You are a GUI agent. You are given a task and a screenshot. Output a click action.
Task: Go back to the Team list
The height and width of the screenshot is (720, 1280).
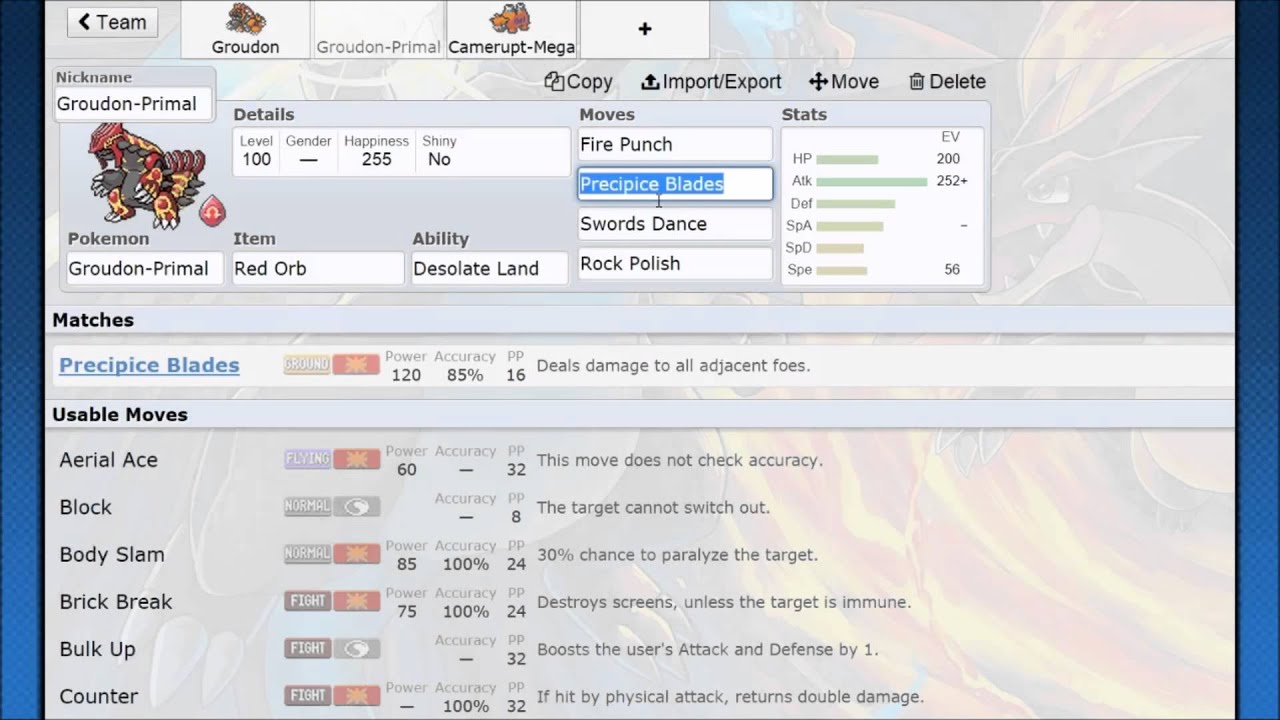pos(112,22)
